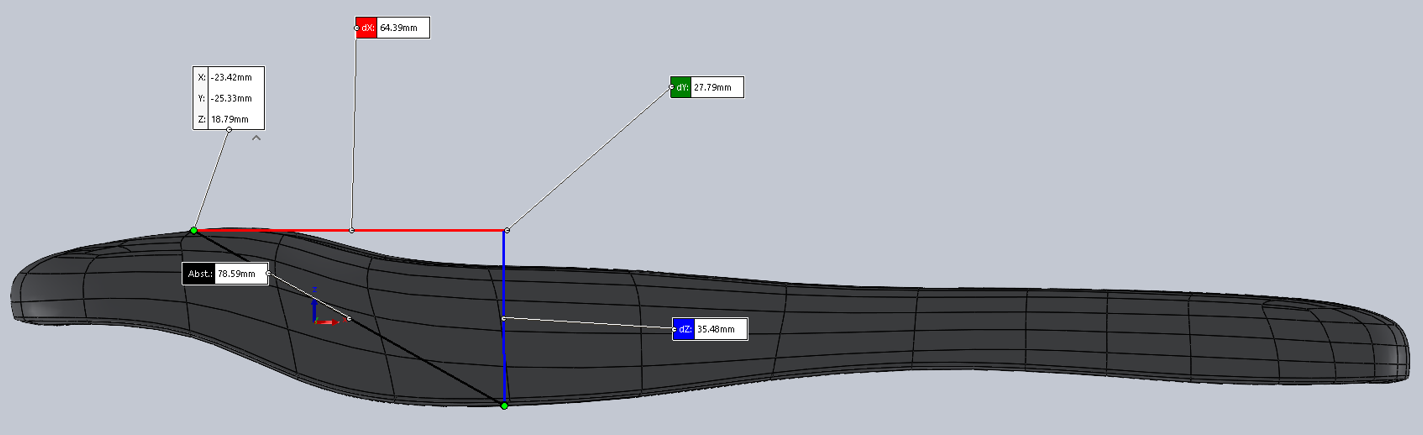Click the 27.79mm dY value field

point(717,88)
